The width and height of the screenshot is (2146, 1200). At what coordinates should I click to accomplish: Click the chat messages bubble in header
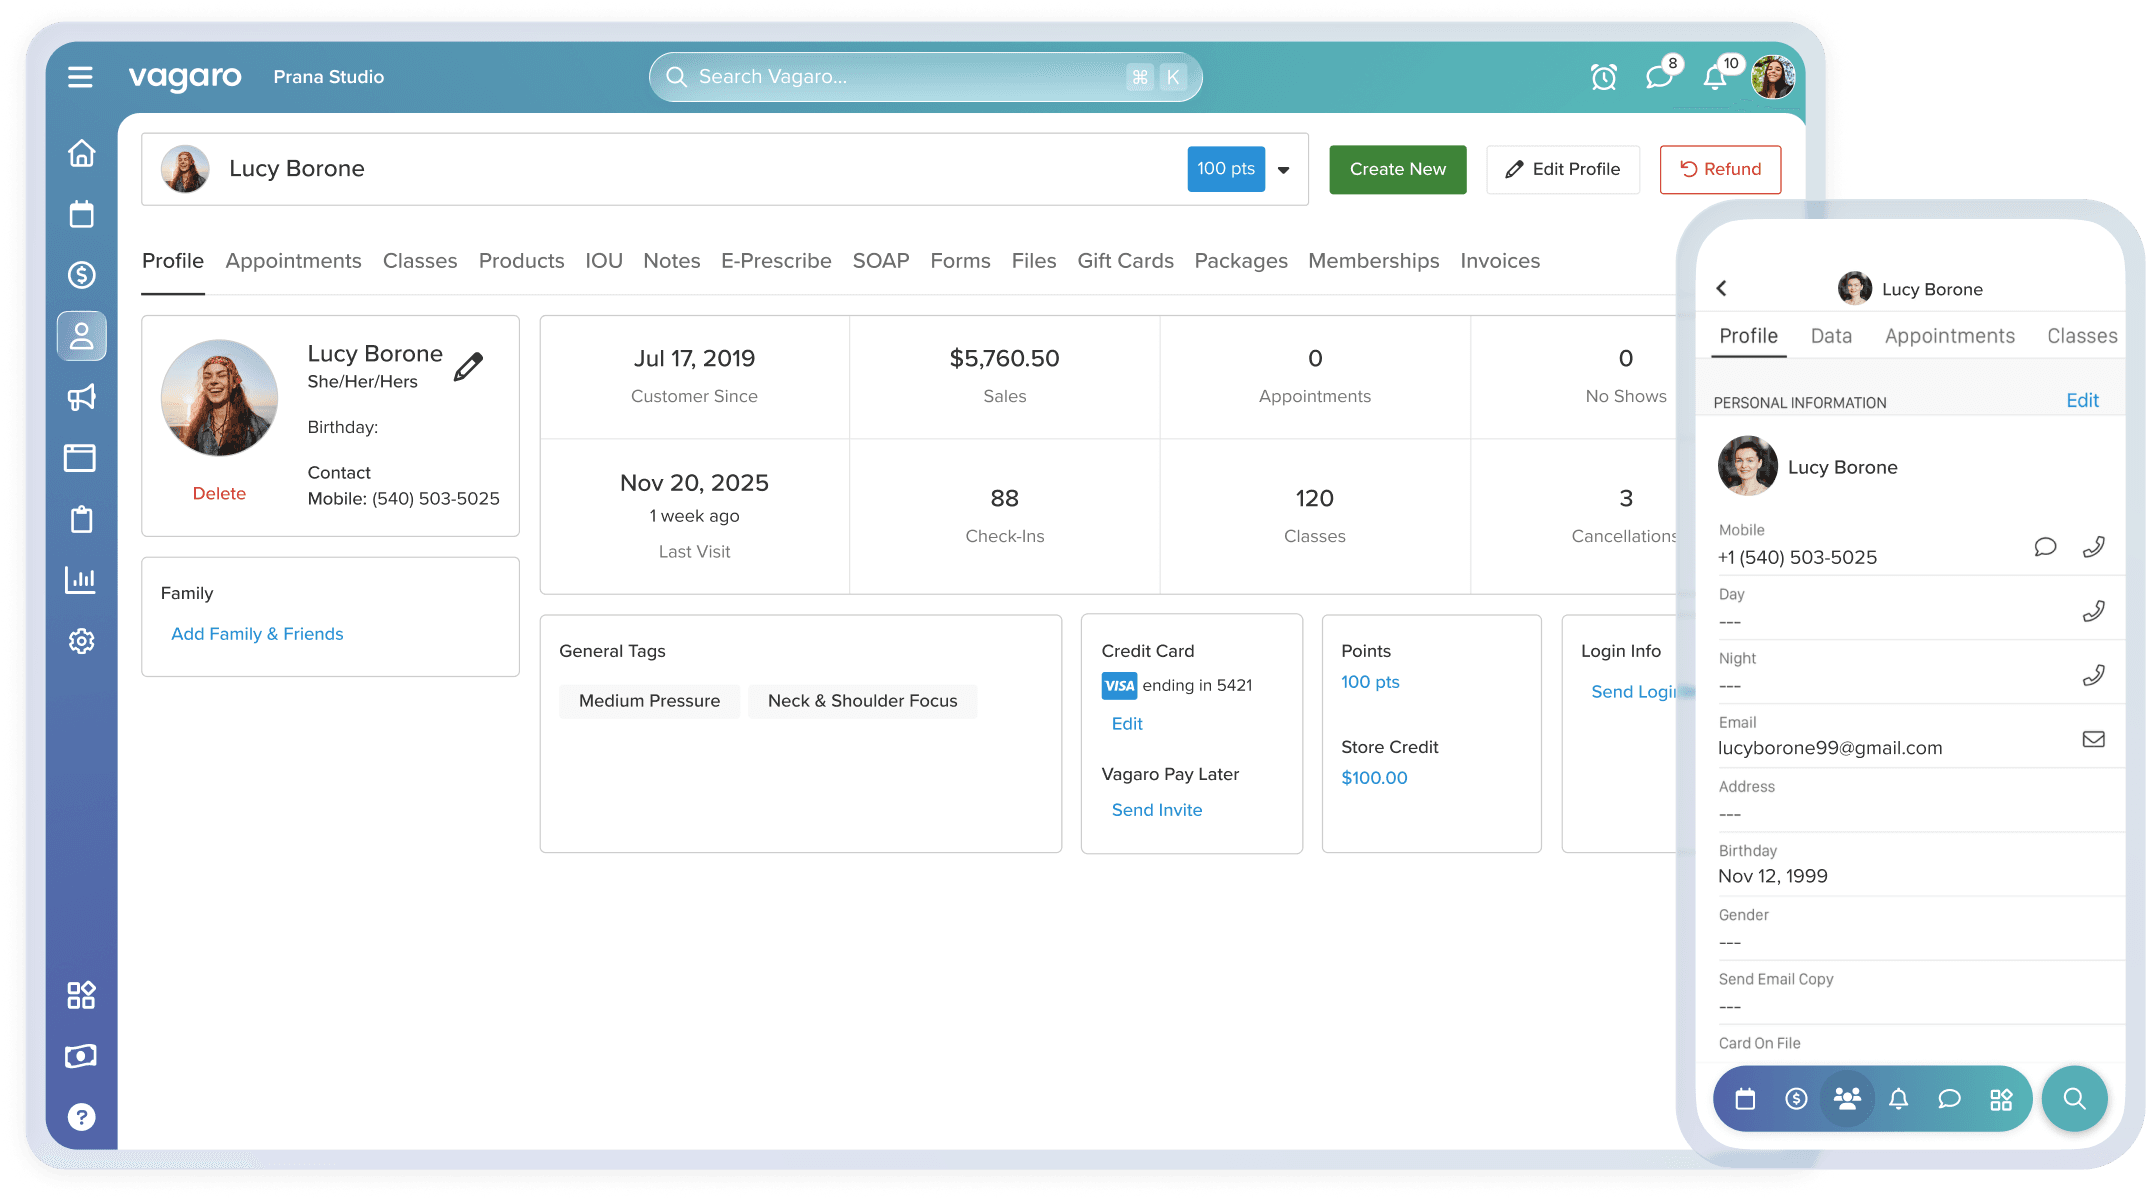pyautogui.click(x=1659, y=77)
